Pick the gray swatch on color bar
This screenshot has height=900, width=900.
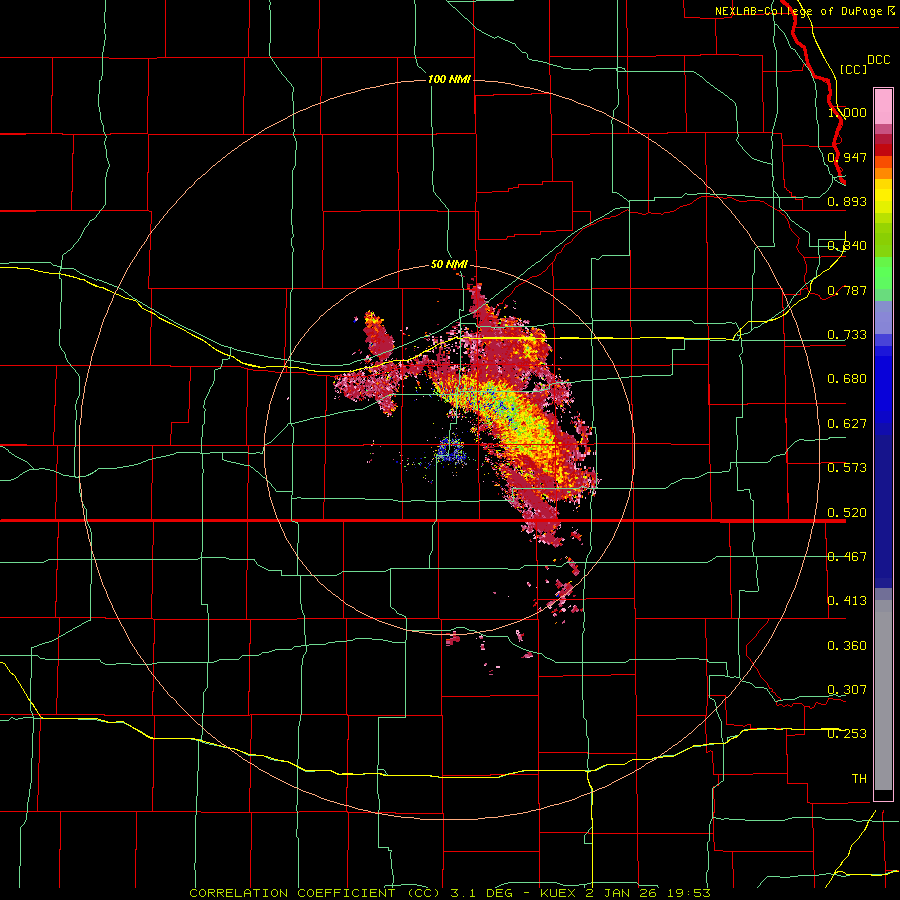point(883,695)
